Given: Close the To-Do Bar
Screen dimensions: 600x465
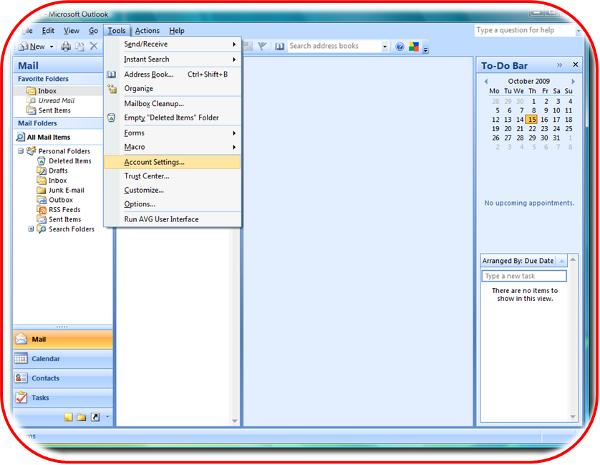Looking at the screenshot, I should coord(576,65).
